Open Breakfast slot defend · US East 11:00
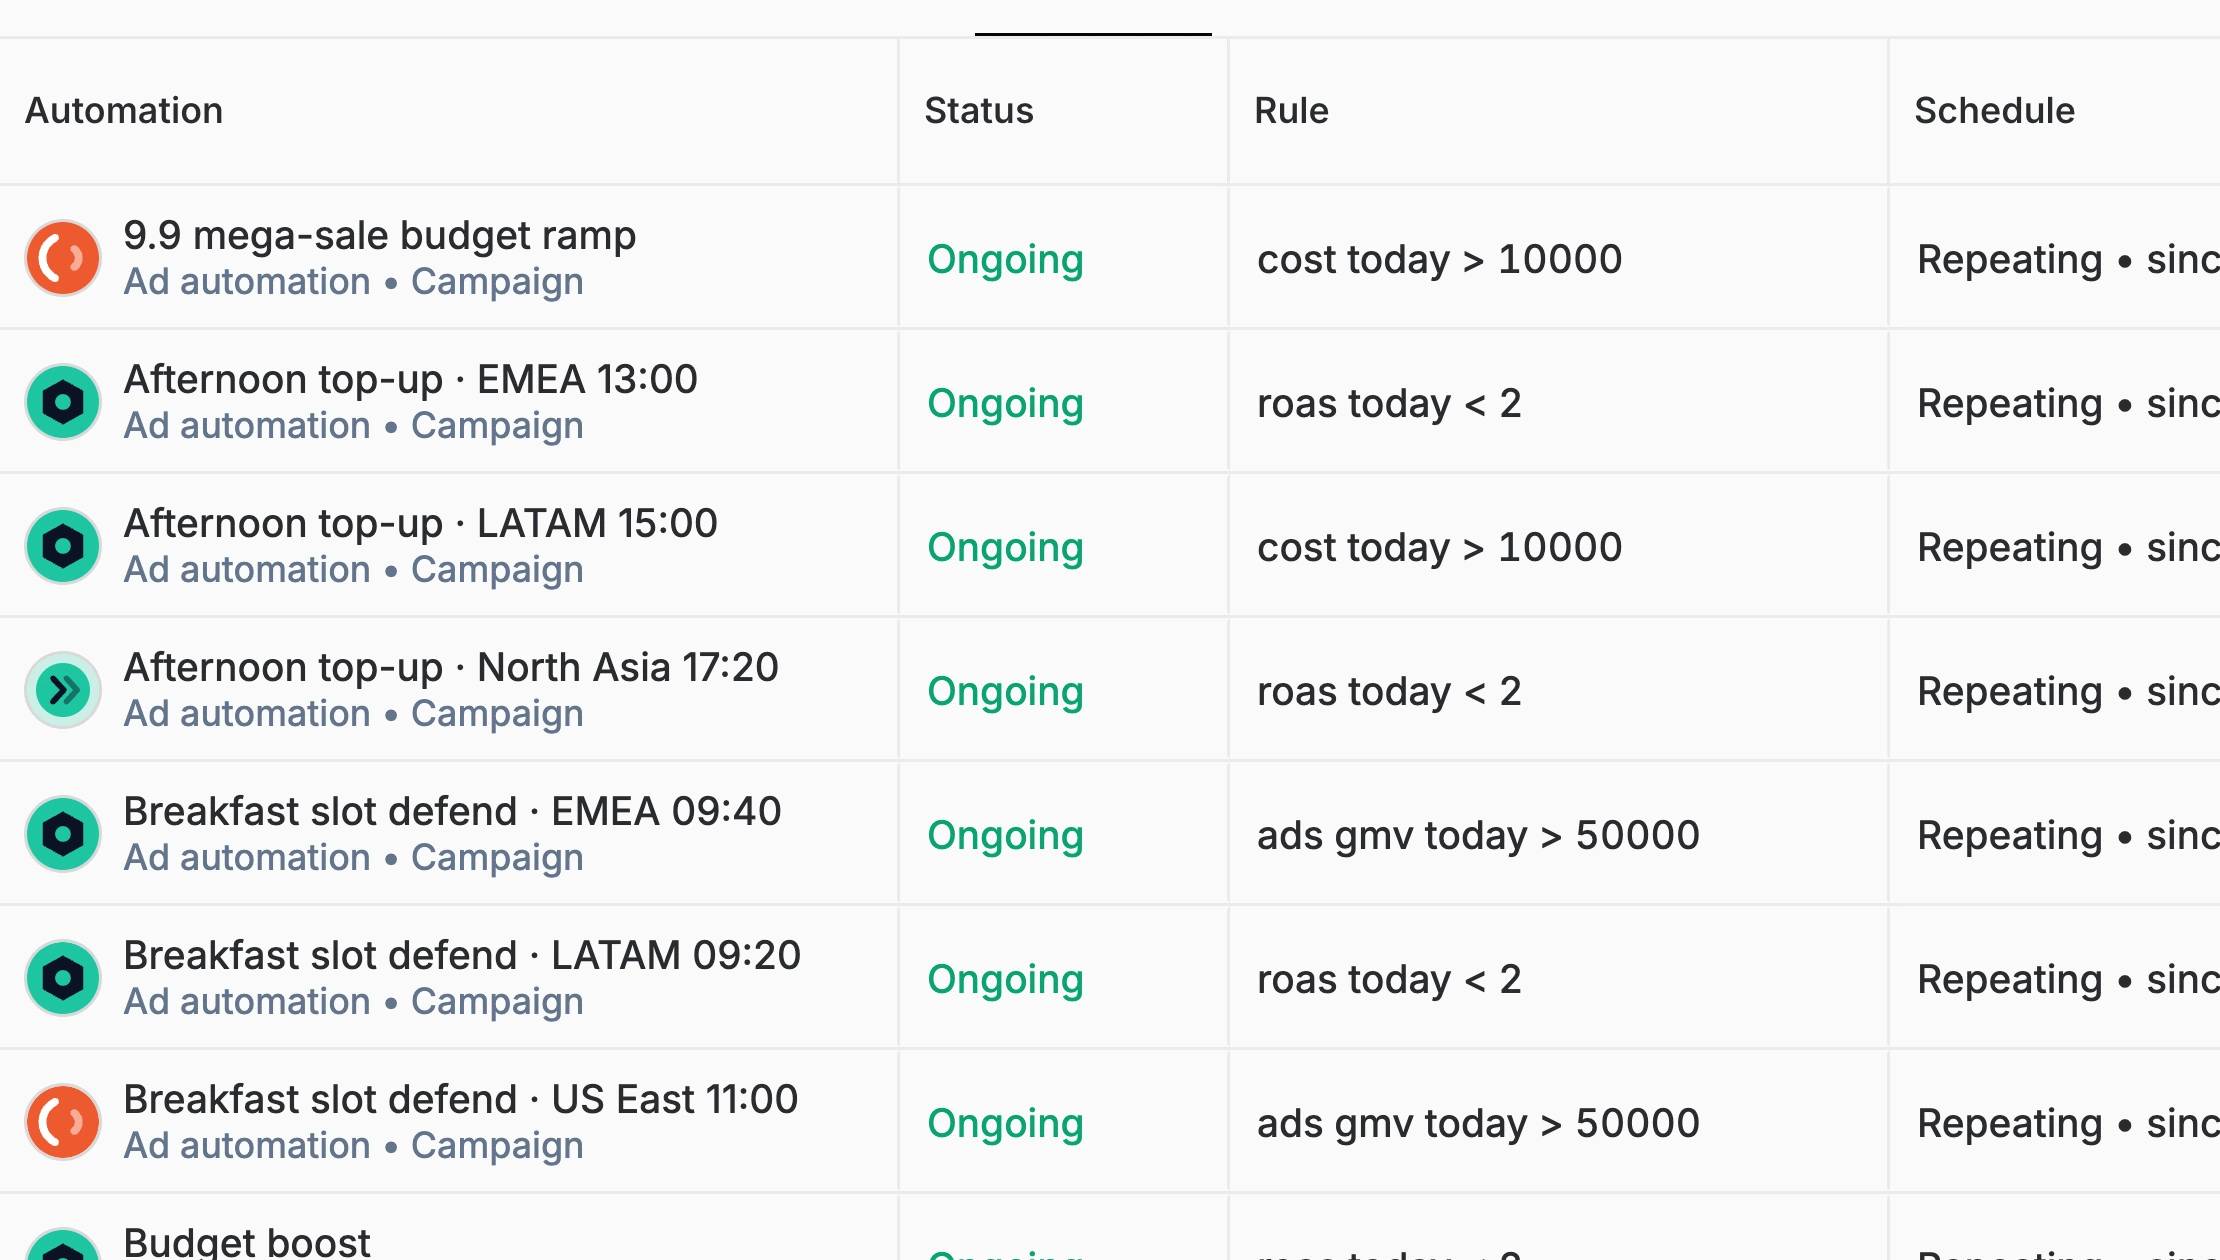Image resolution: width=2220 pixels, height=1260 pixels. (461, 1100)
